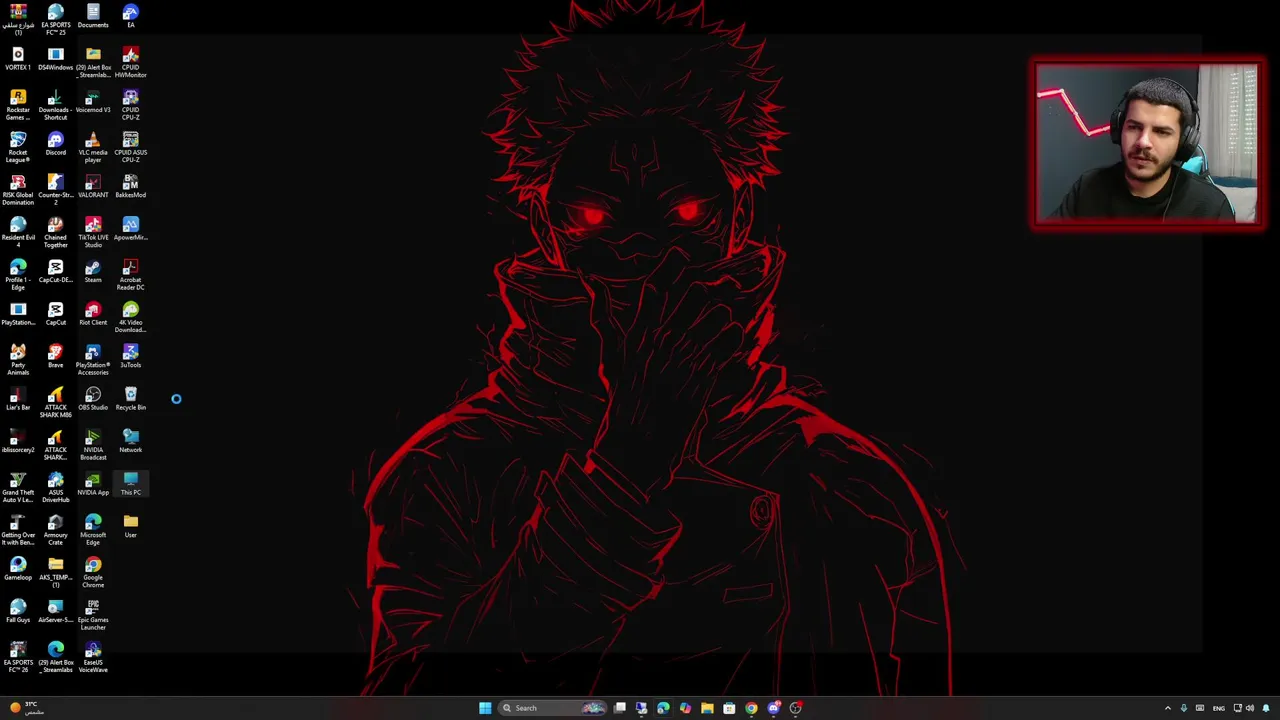Launch Acrobat Reader DC icon
The image size is (1280, 720).
[130, 275]
